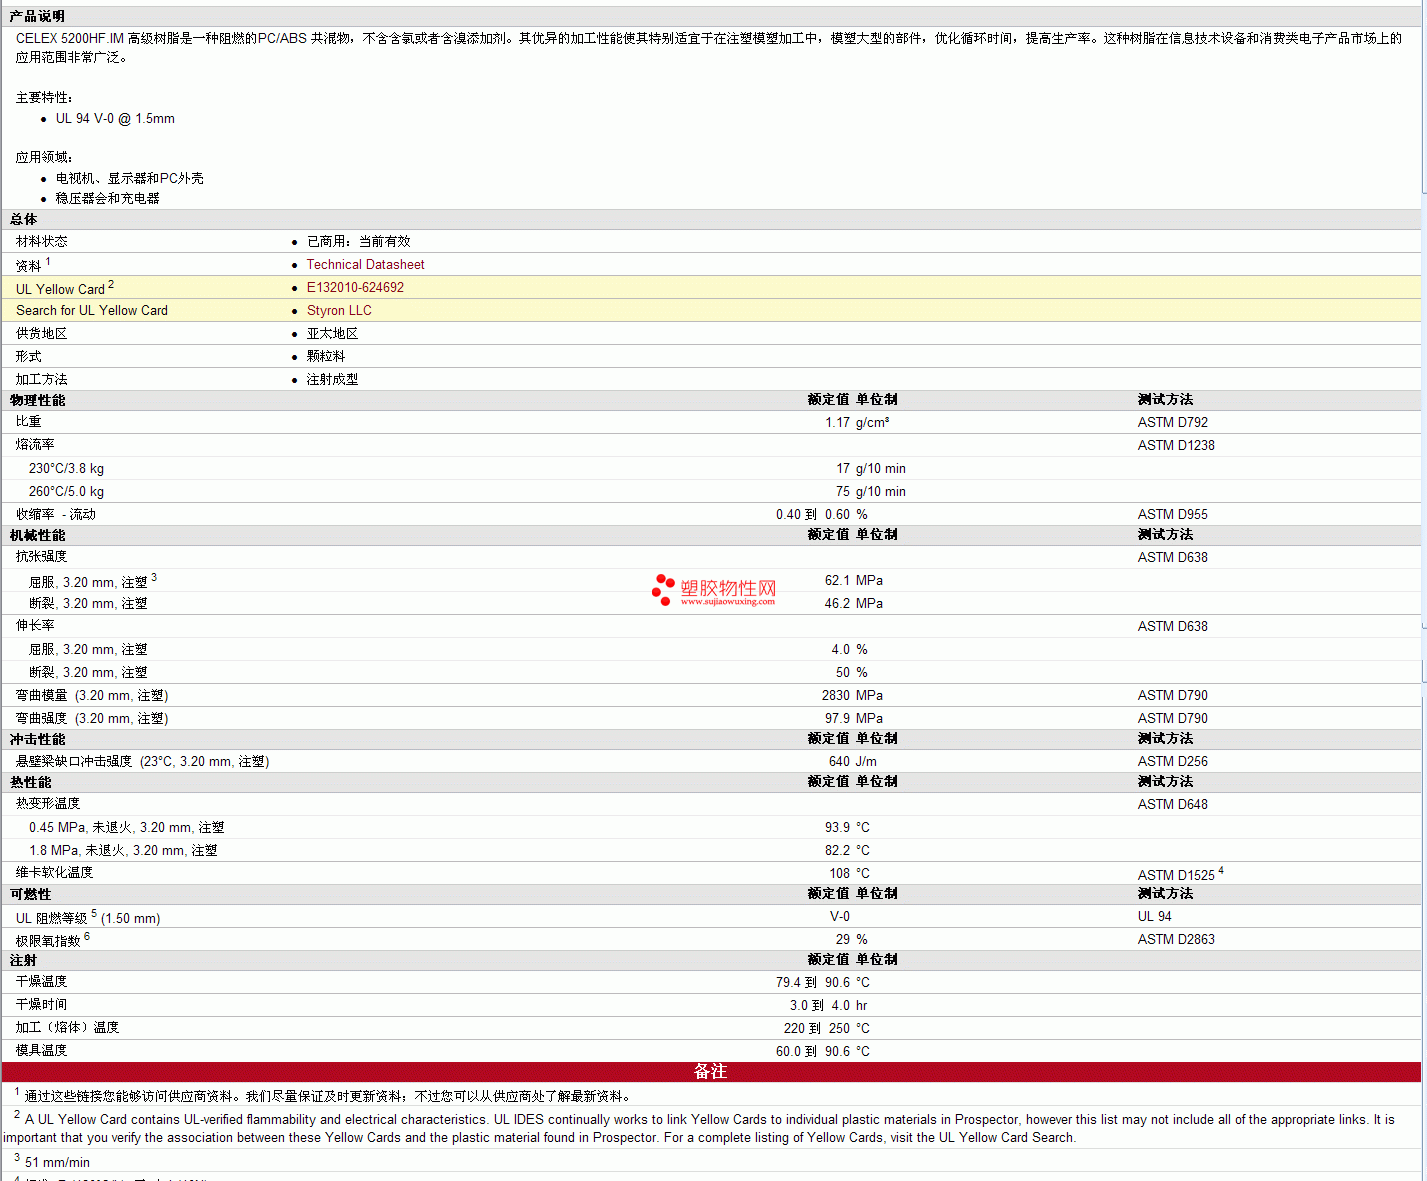1427x1181 pixels.
Task: Select the 注射 section header
Action: [23, 961]
